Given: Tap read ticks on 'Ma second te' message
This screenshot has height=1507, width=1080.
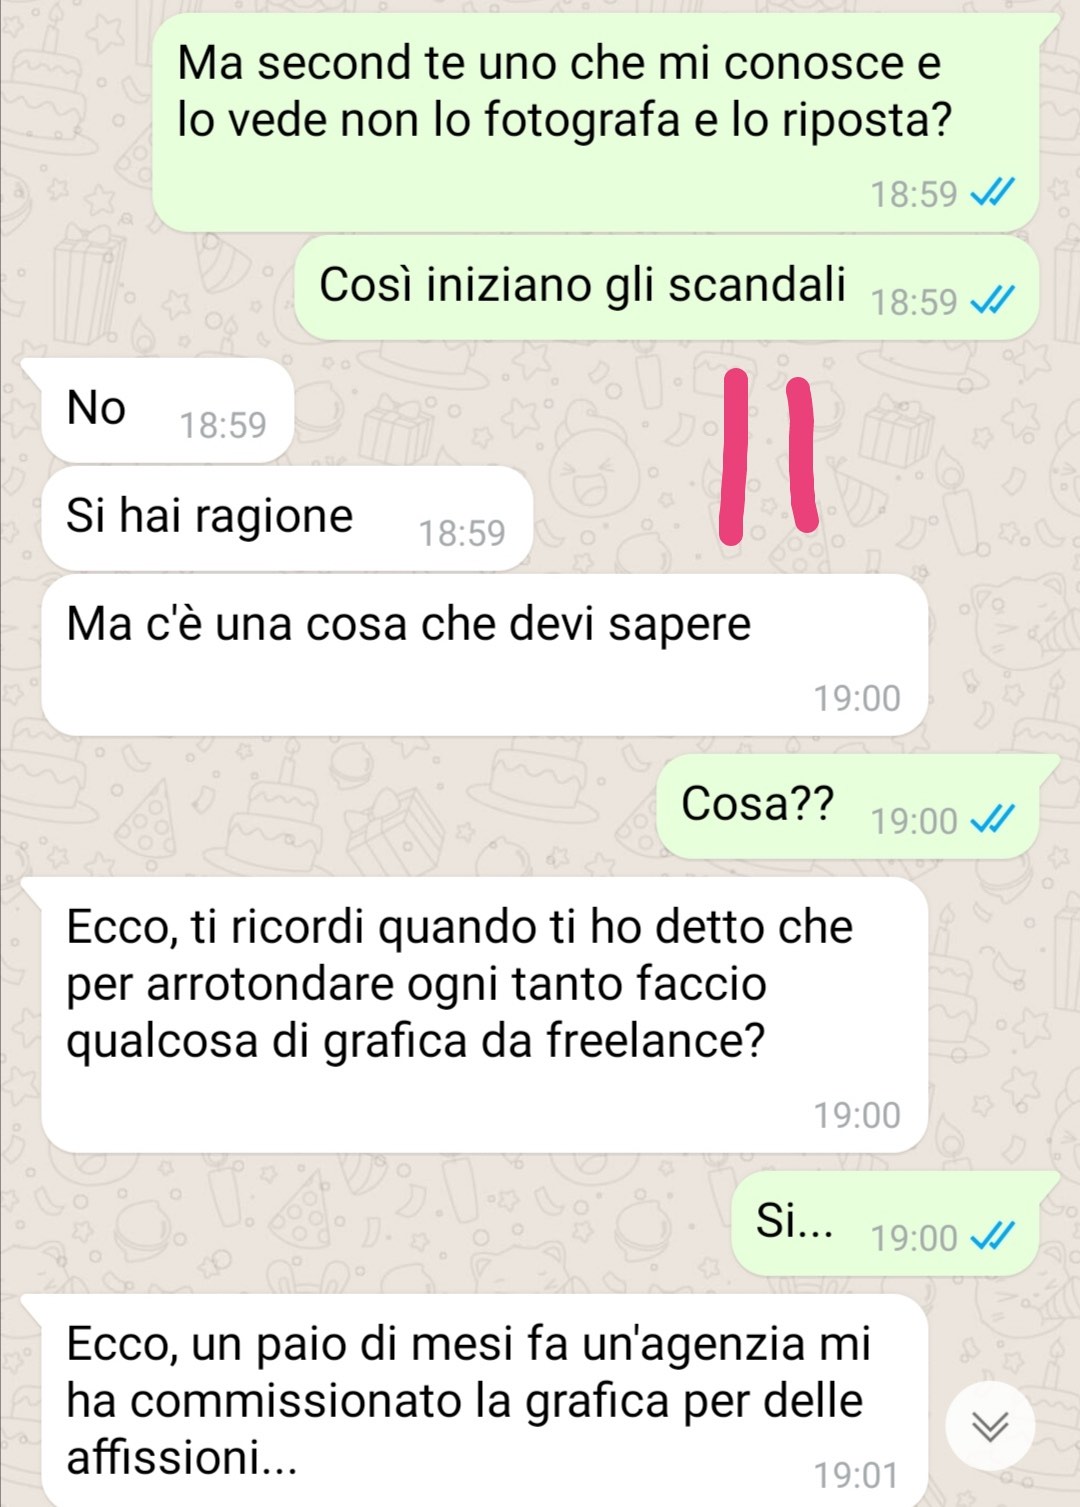Looking at the screenshot, I should pos(994,192).
